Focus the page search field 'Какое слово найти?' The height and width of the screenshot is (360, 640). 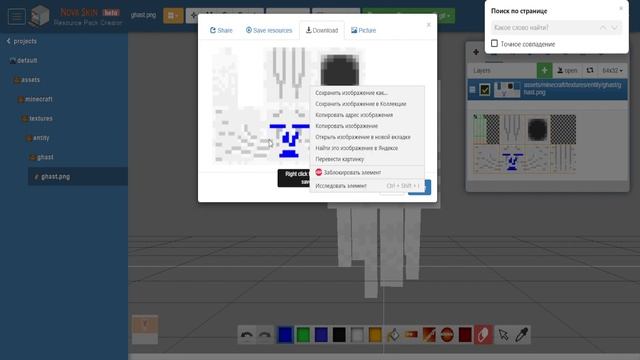544,28
